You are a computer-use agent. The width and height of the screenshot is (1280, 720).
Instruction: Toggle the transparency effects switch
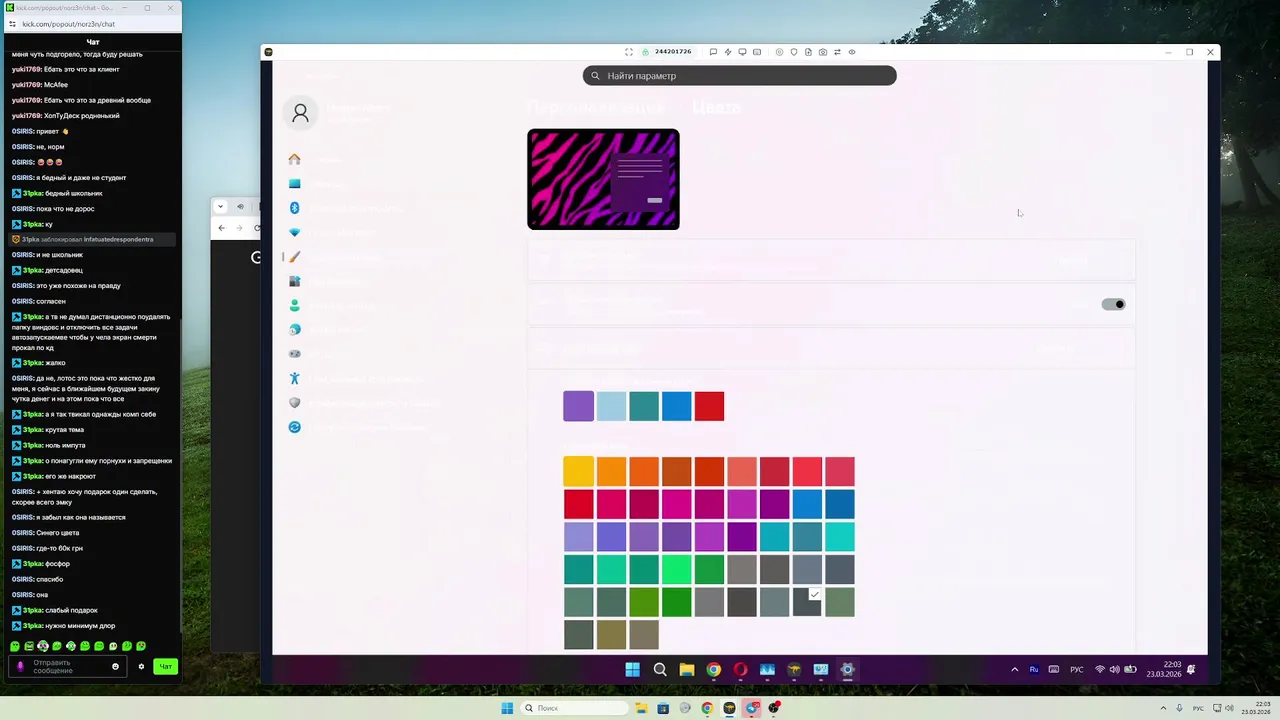coord(1113,304)
